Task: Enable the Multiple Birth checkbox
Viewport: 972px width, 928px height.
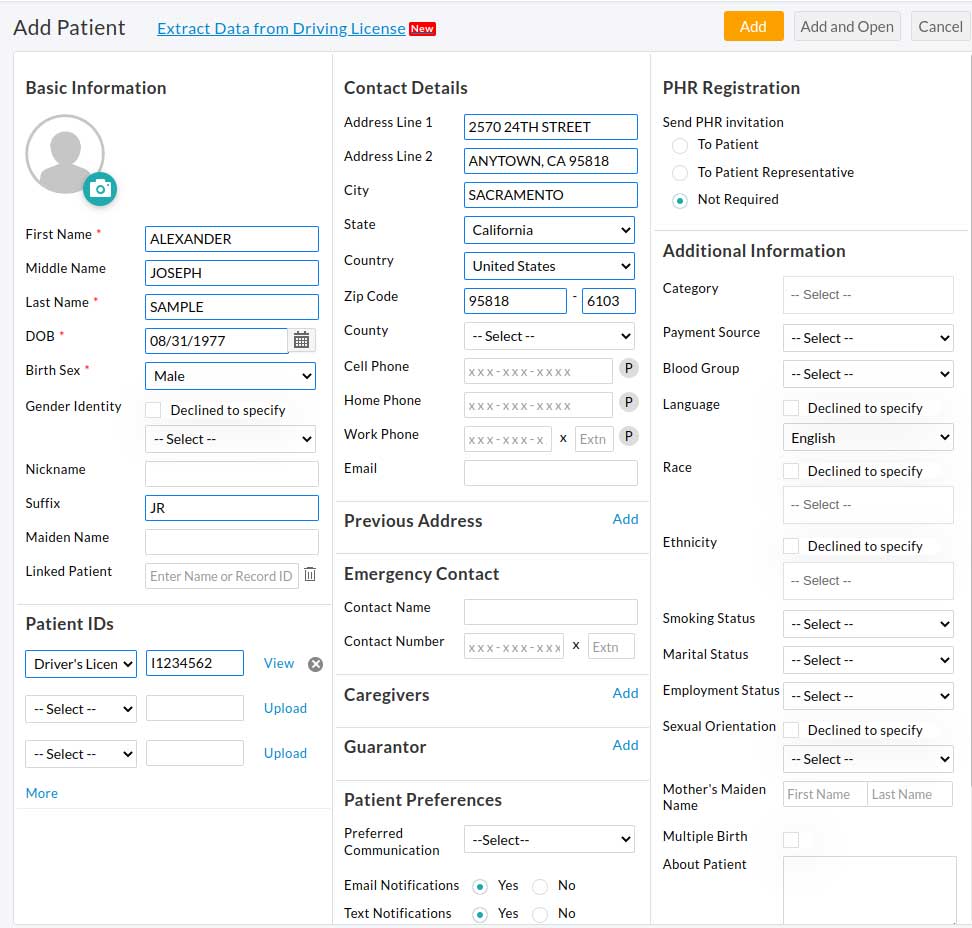Action: 791,839
